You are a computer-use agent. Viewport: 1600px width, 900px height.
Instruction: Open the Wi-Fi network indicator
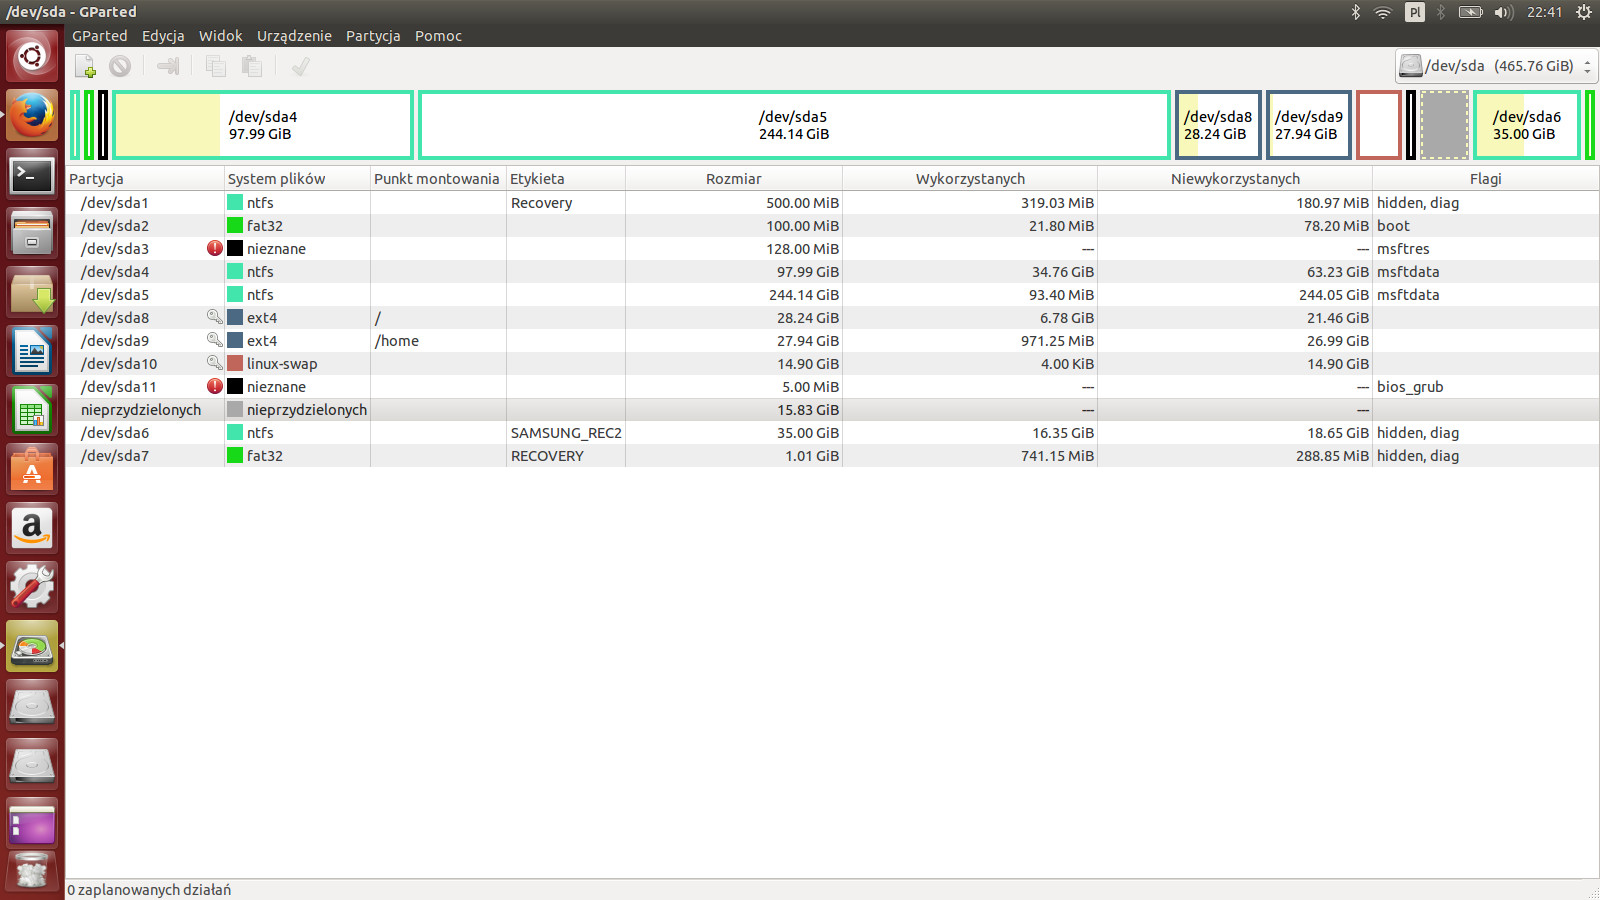tap(1383, 12)
